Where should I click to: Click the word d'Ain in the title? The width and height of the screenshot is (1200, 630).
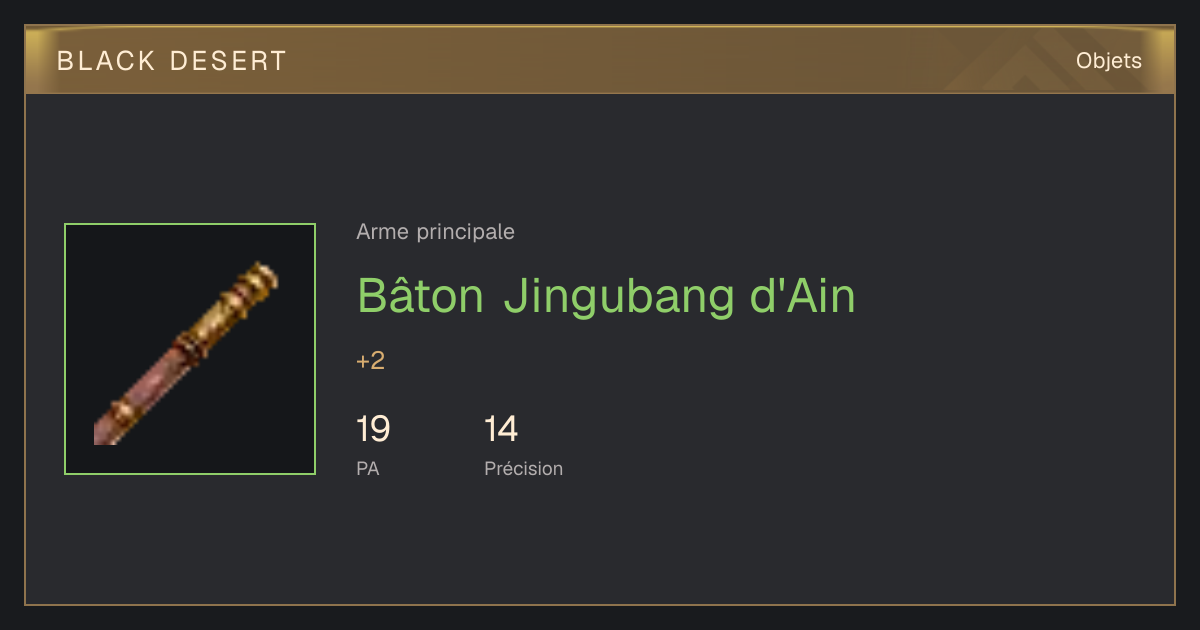803,295
